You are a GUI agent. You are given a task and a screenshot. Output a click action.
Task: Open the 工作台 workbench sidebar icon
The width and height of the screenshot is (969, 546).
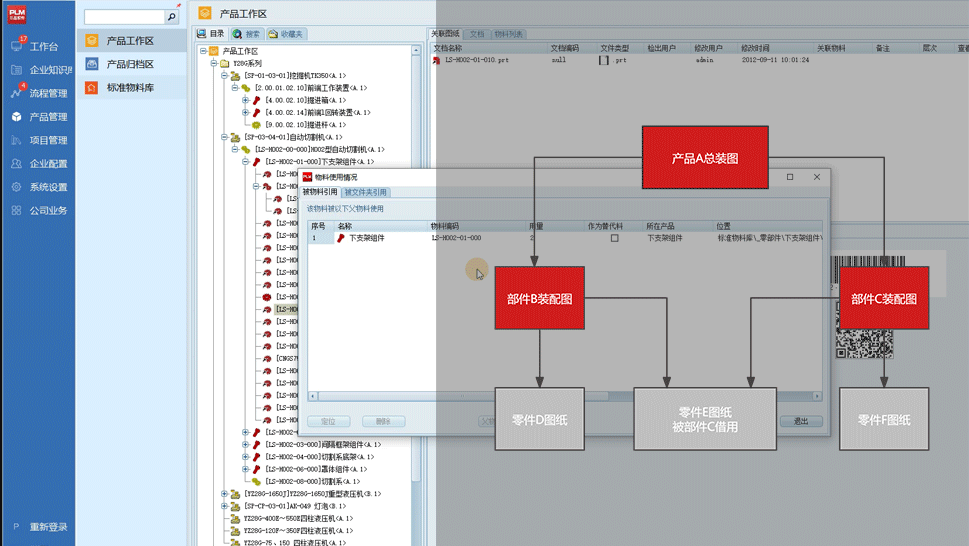[17, 46]
